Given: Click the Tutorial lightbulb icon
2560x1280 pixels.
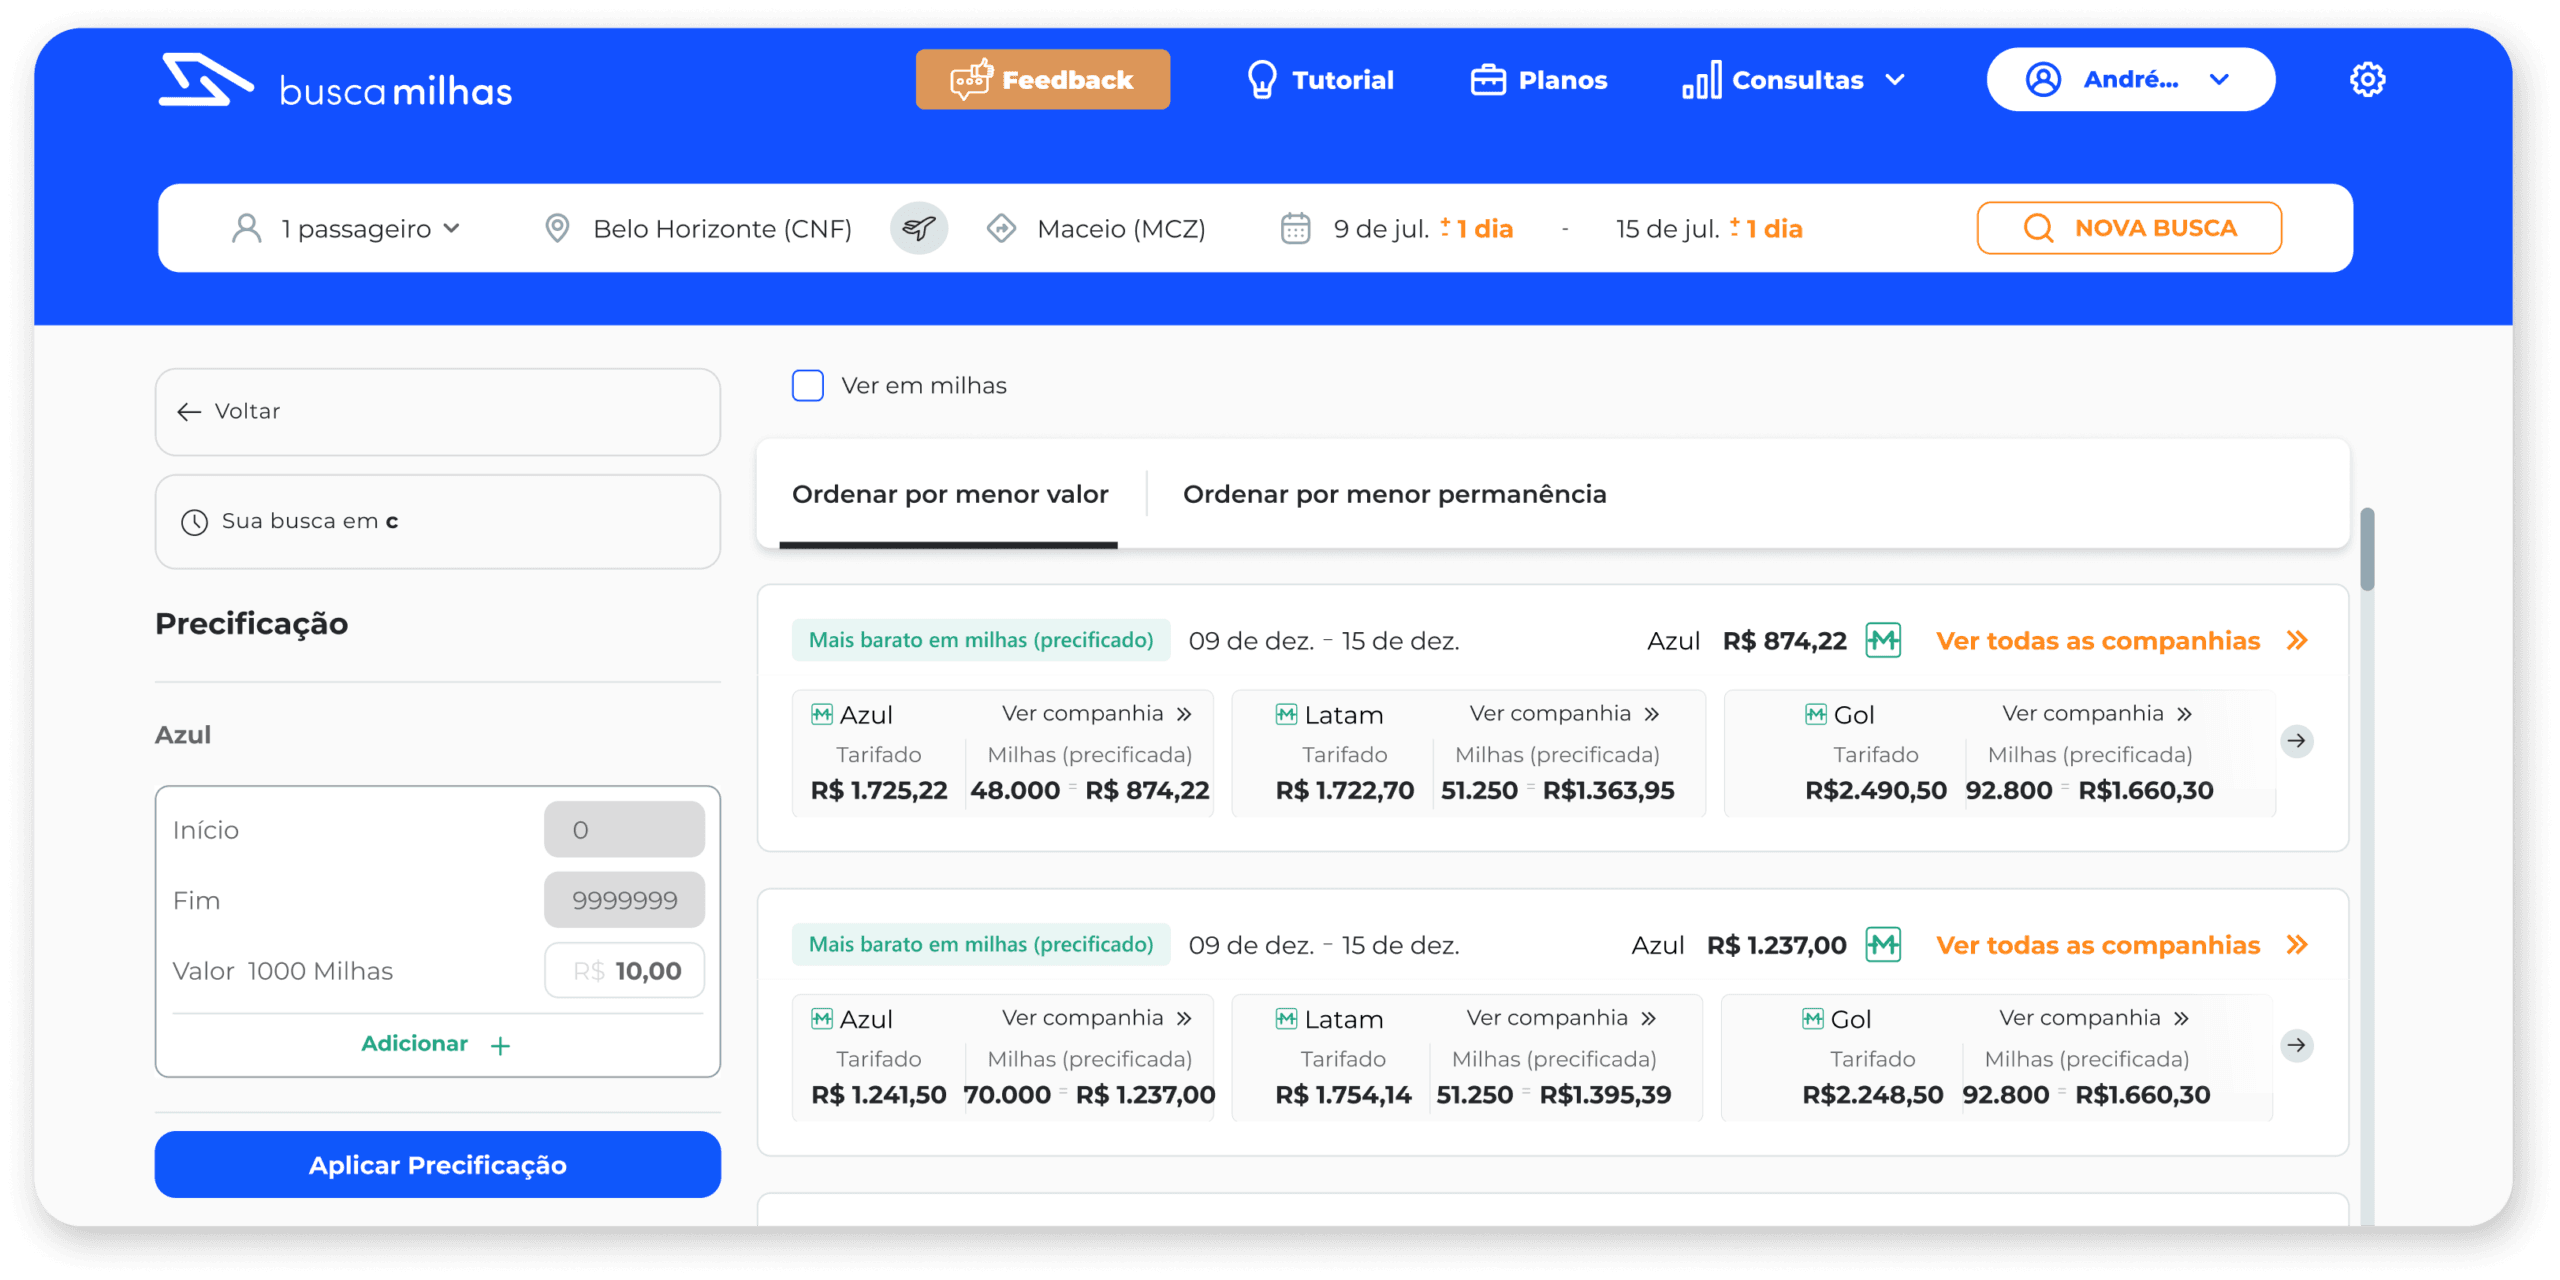Looking at the screenshot, I should 1262,80.
